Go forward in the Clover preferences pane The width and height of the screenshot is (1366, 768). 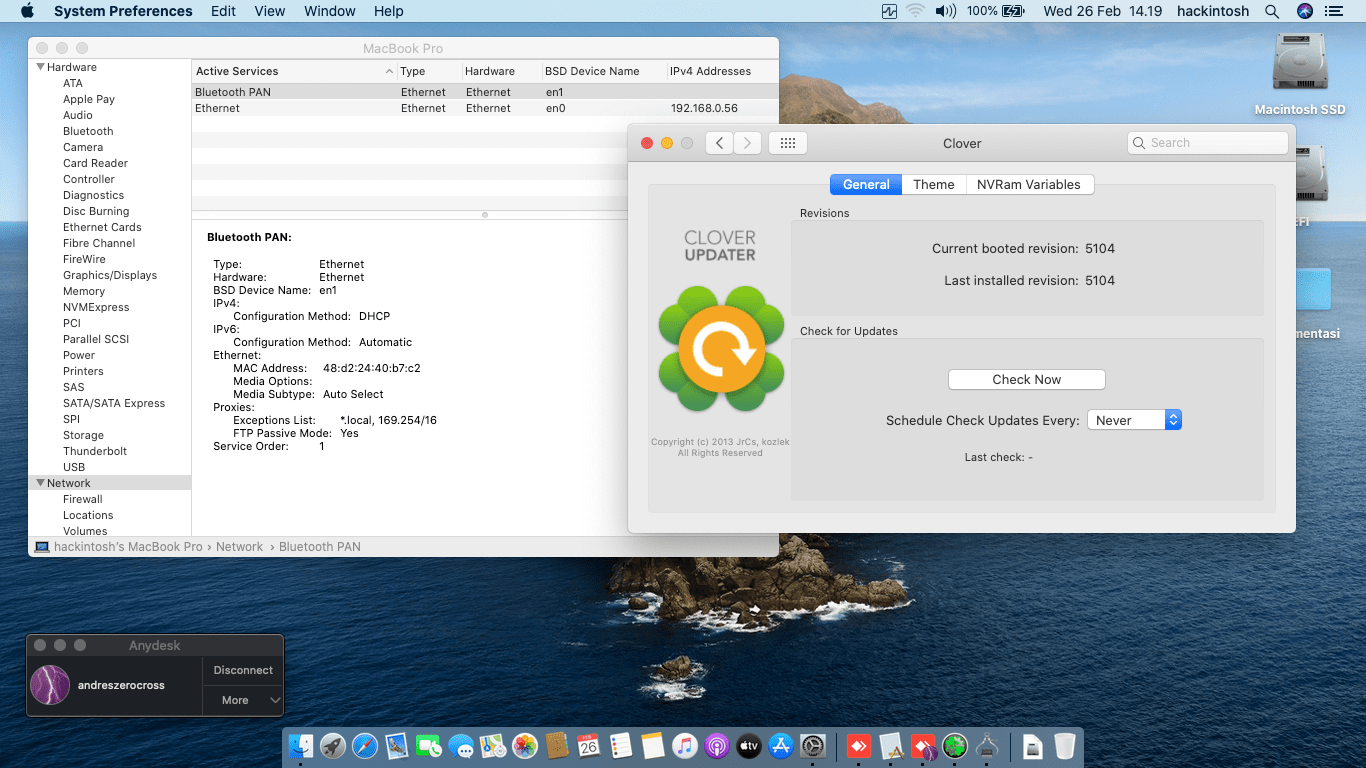[x=748, y=143]
